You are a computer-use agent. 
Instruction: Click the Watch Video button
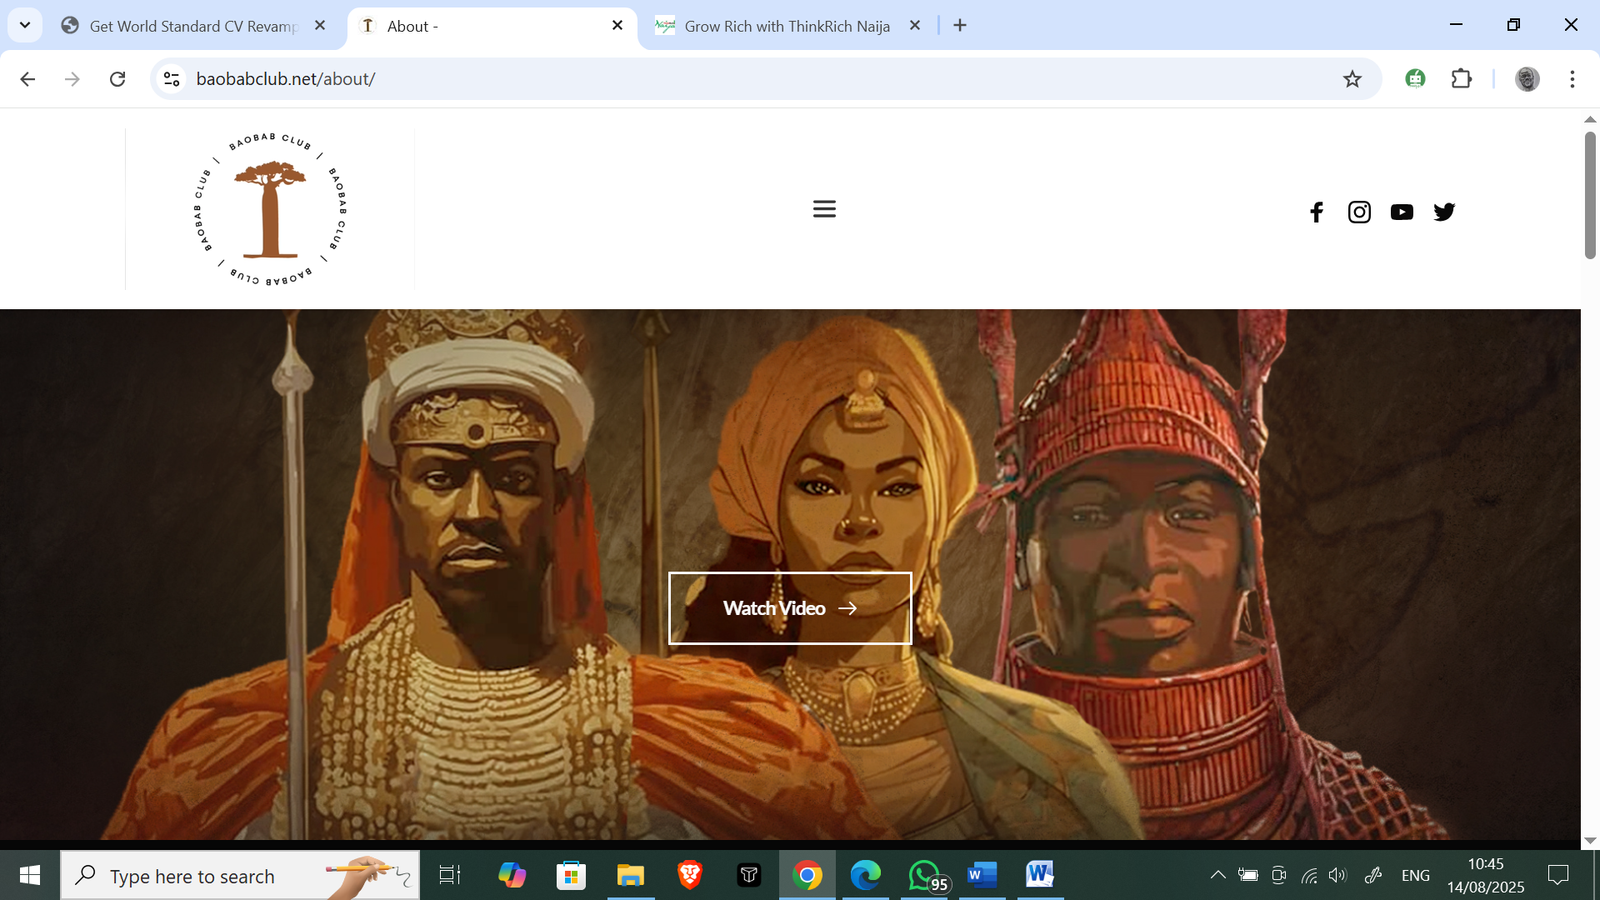click(790, 608)
